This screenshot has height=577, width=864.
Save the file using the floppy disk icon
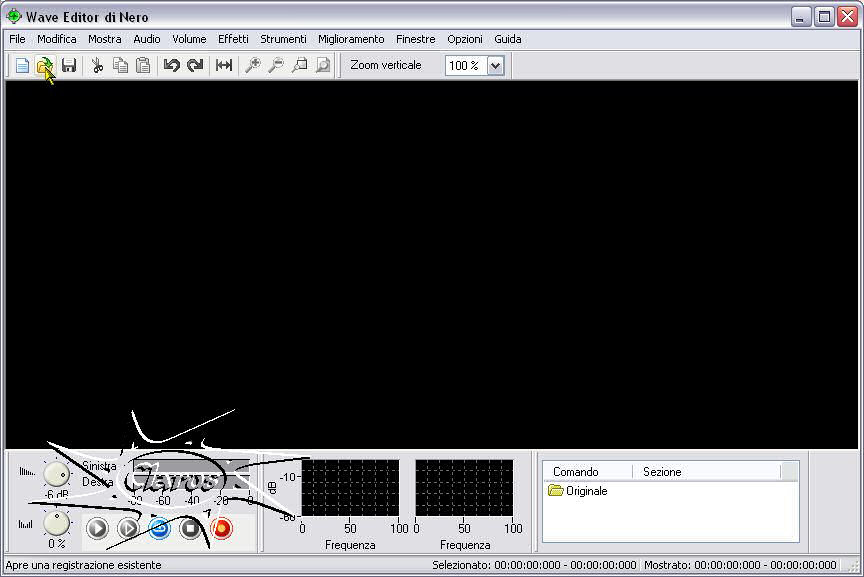tap(68, 66)
